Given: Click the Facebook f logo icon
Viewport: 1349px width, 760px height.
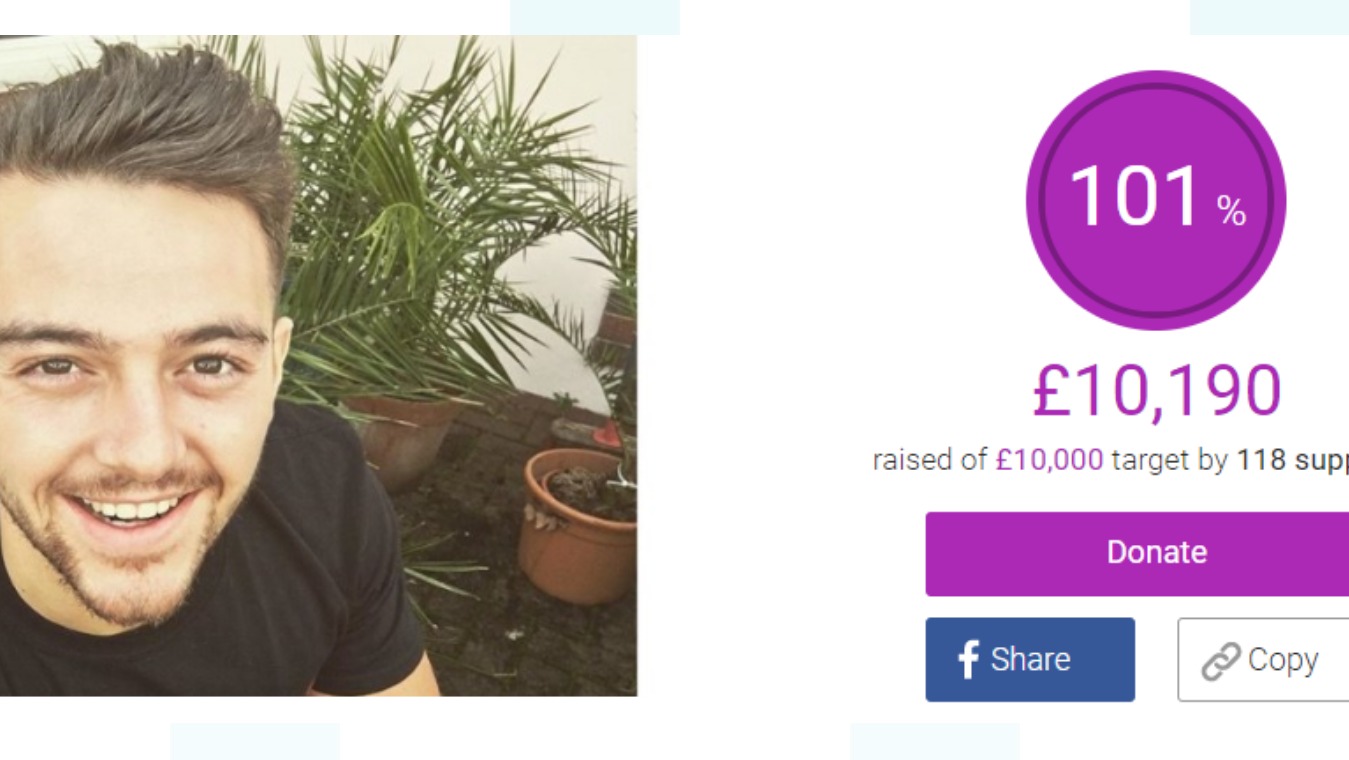Looking at the screenshot, I should click(x=967, y=660).
